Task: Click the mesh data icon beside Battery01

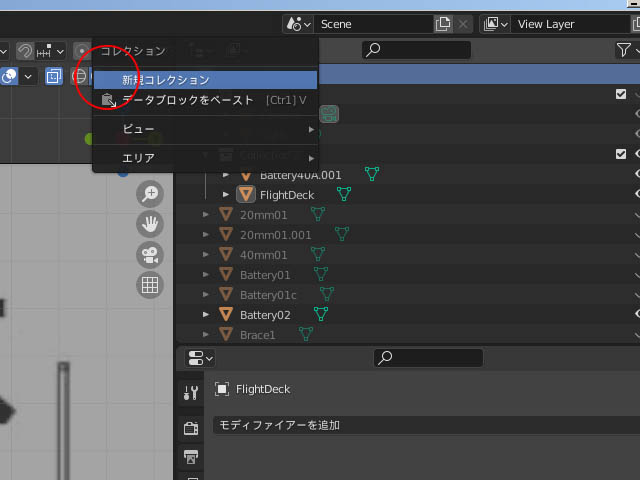Action: click(x=321, y=274)
